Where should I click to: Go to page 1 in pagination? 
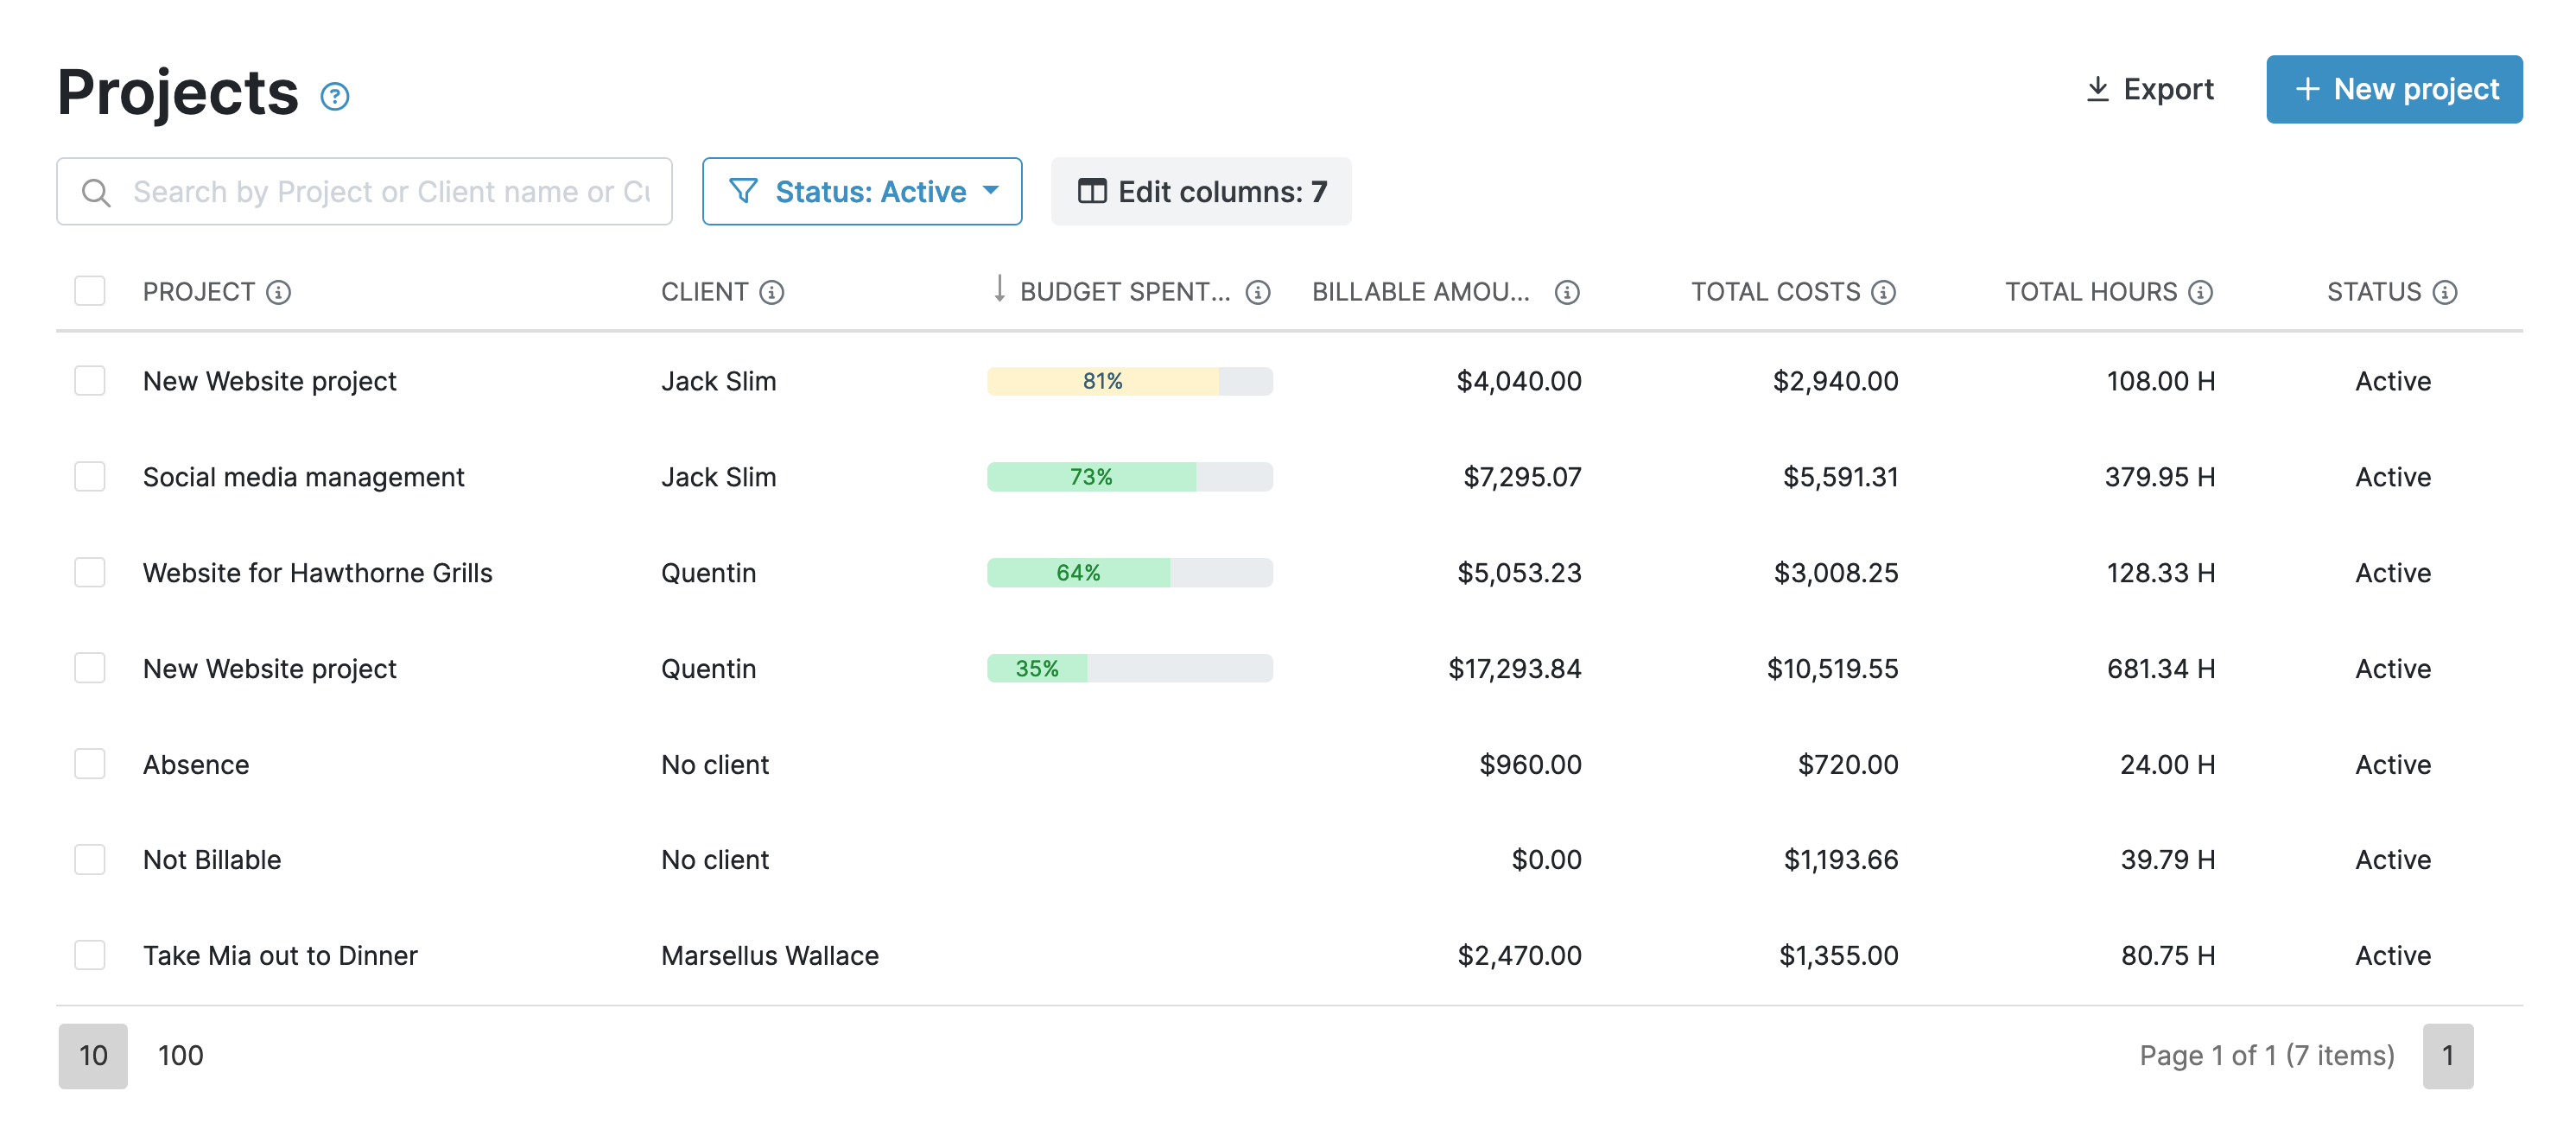coord(2447,1055)
